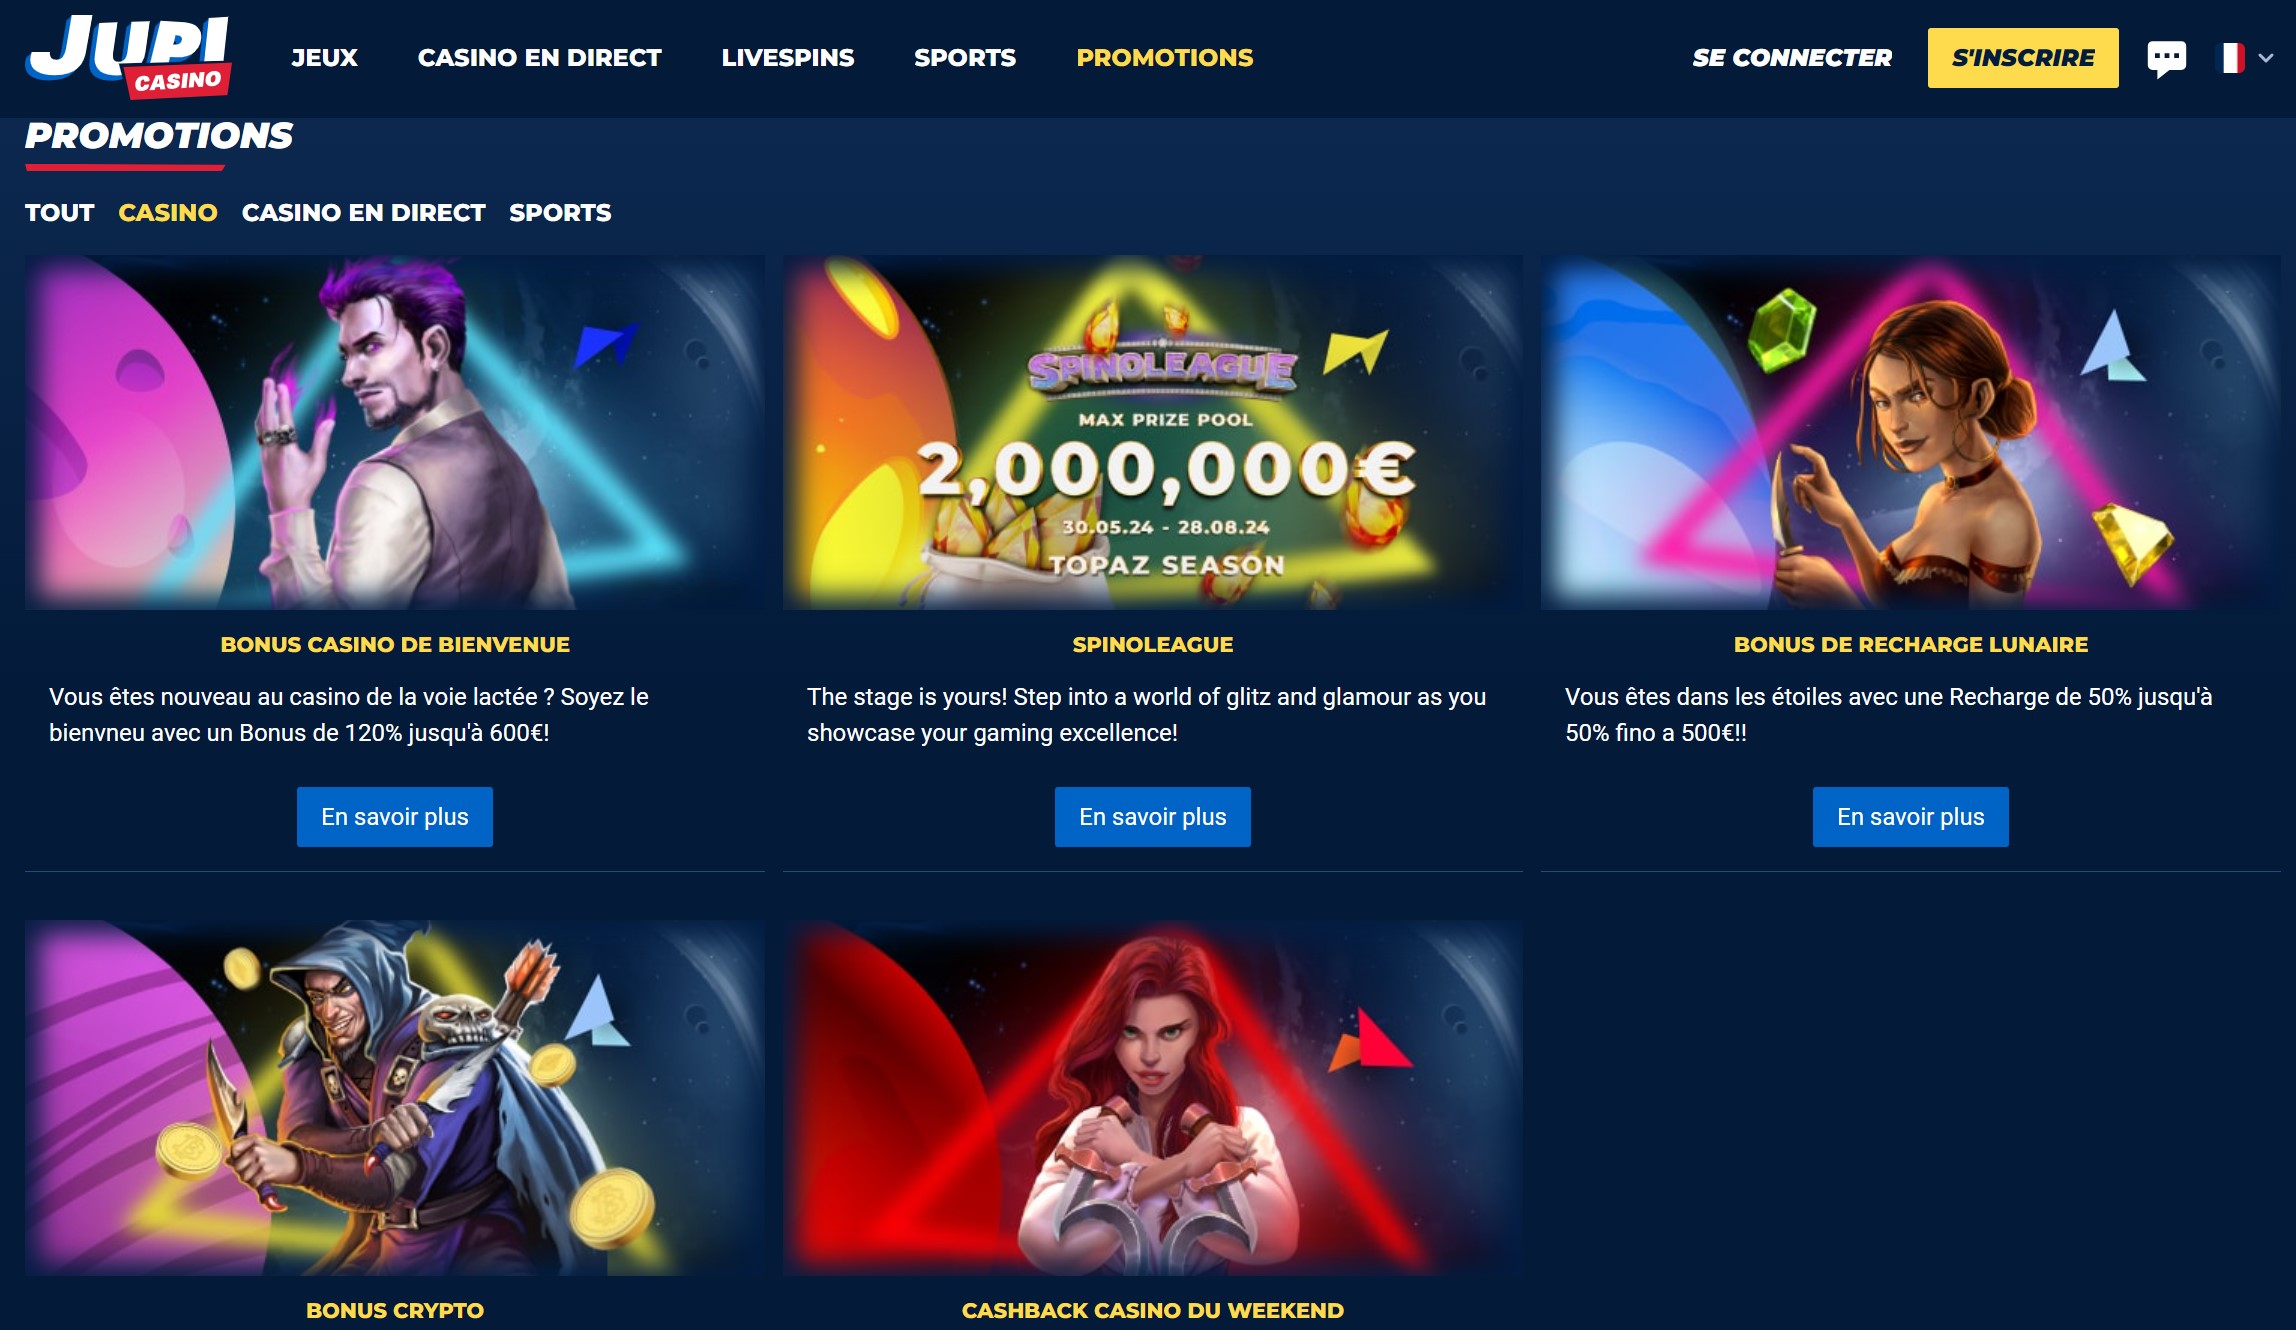Switch to SPORTS promotions filter tab
The width and height of the screenshot is (2296, 1330).
pos(560,213)
